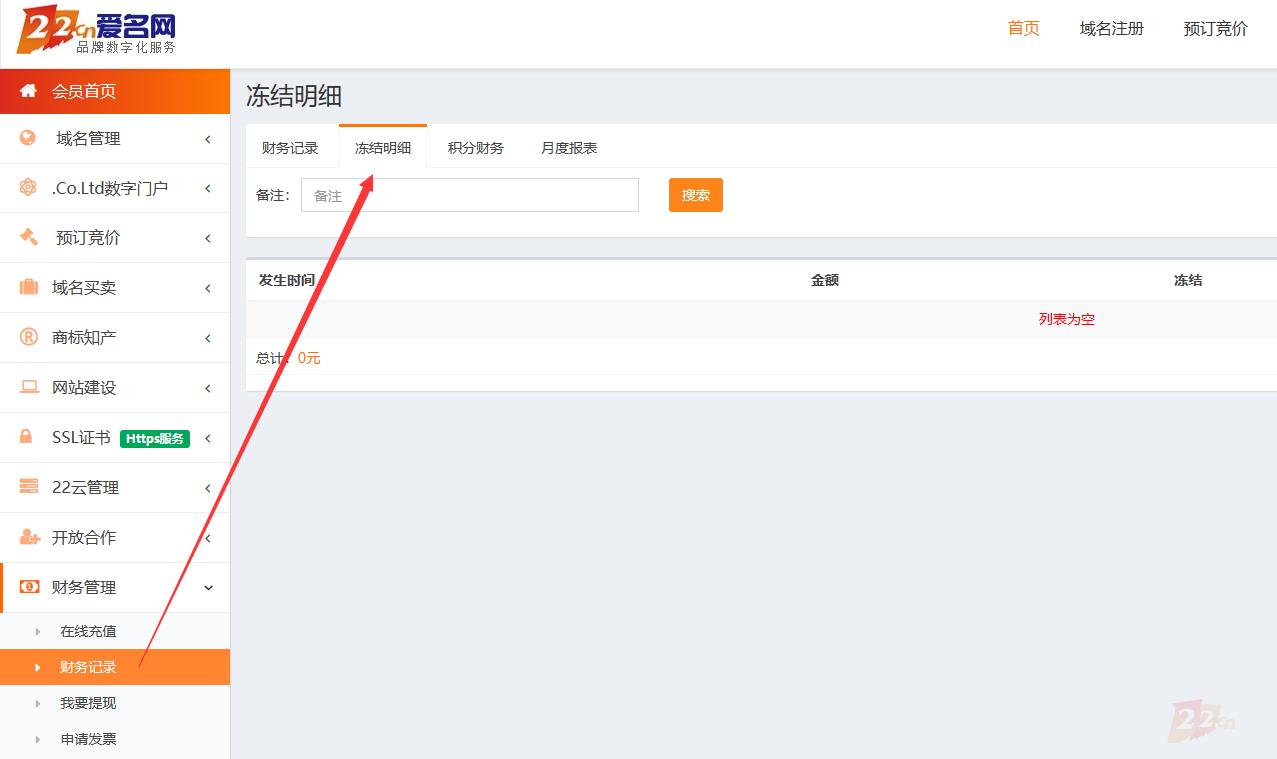This screenshot has height=759, width=1277.
Task: Click the 发生时间 column header
Action: [287, 280]
